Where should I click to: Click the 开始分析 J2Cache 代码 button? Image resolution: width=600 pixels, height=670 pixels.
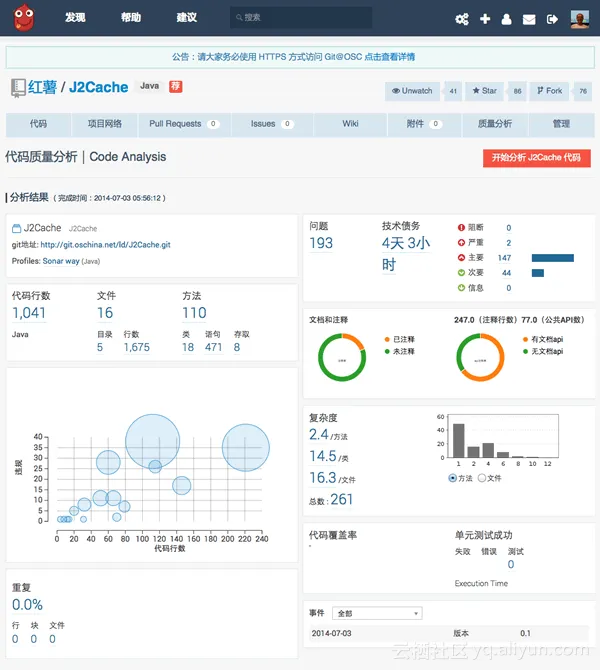(537, 158)
